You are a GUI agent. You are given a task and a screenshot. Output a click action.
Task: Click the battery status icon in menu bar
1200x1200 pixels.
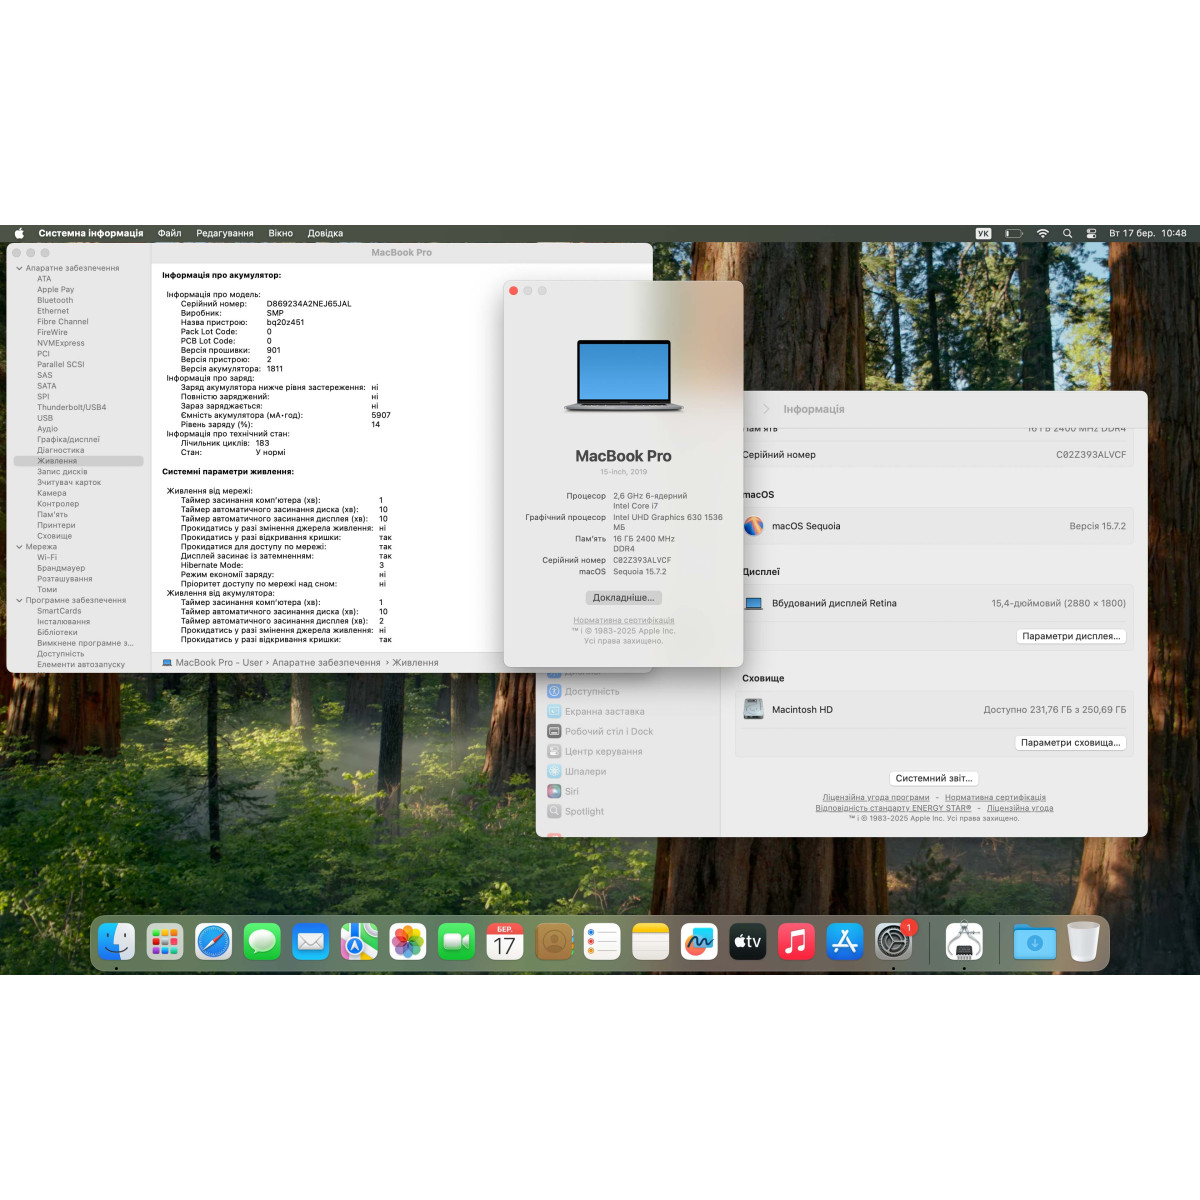click(1014, 233)
